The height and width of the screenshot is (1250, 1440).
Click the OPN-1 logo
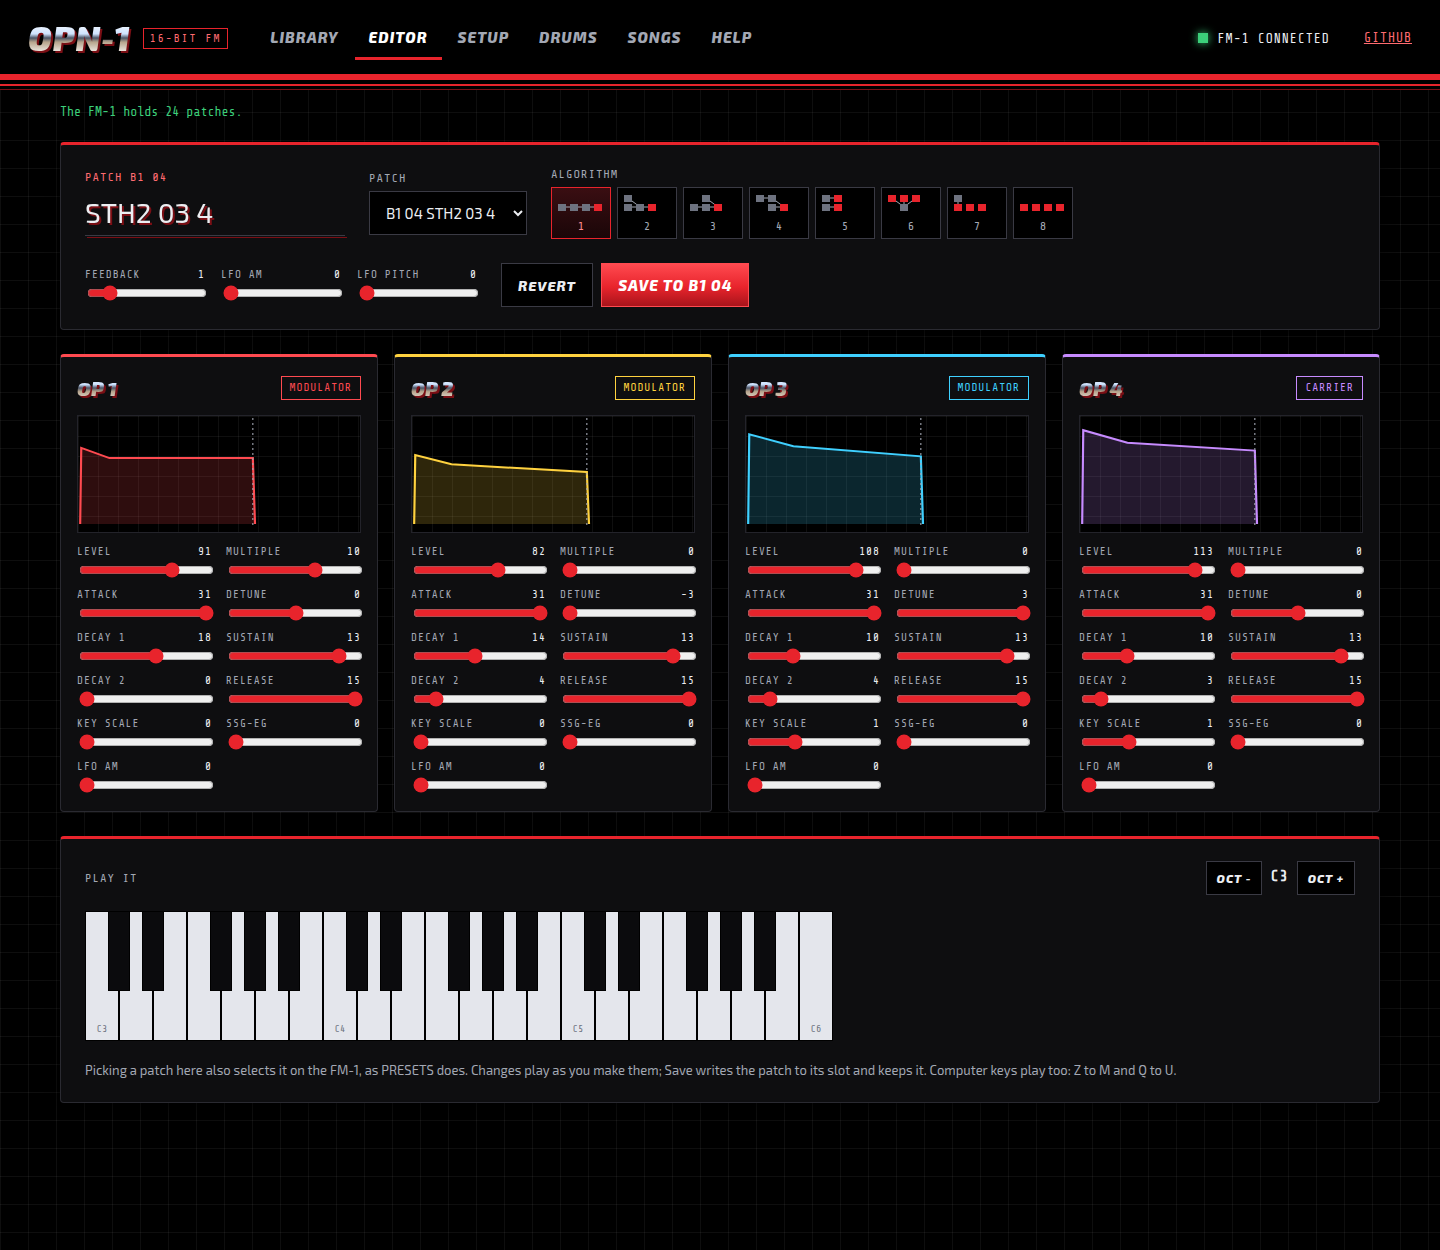(x=80, y=39)
